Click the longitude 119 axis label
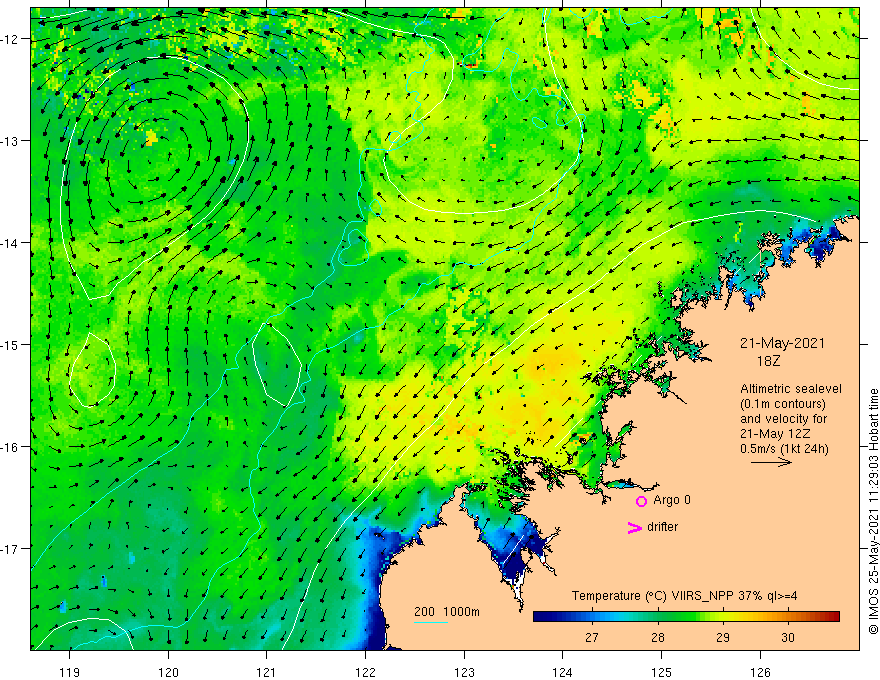The image size is (880, 680). pos(69,672)
